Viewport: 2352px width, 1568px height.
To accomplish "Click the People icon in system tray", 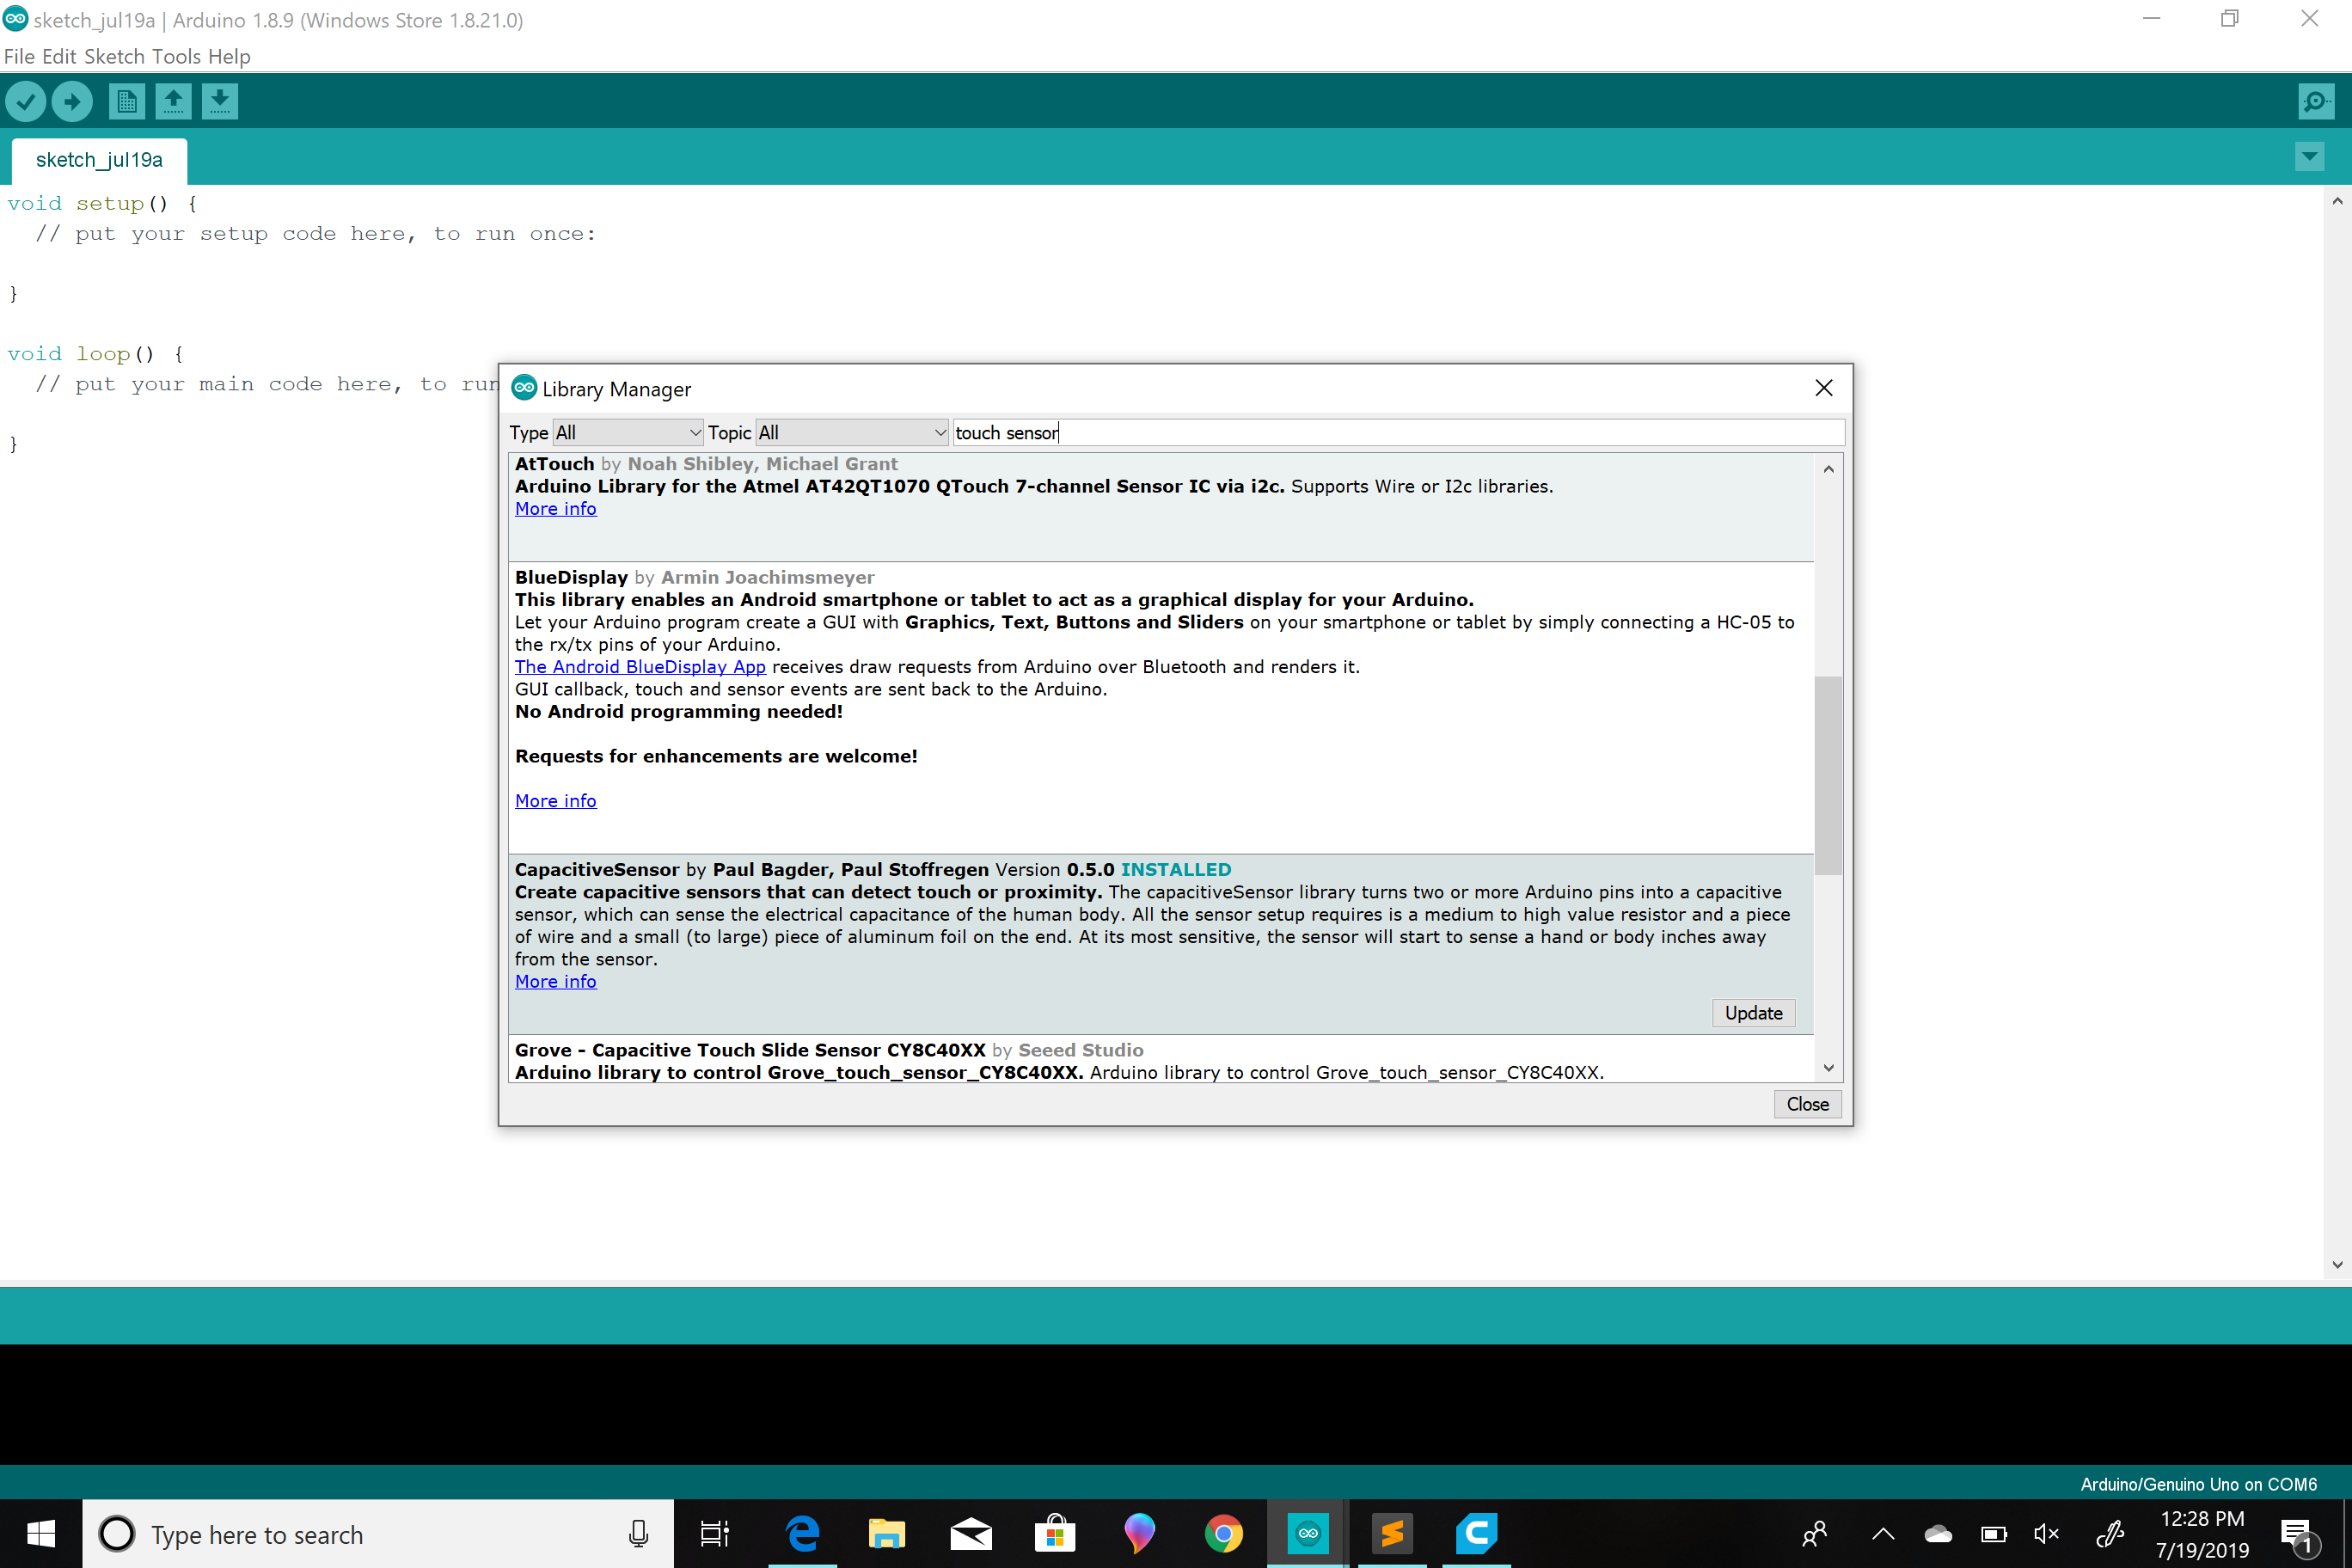I will point(1815,1533).
